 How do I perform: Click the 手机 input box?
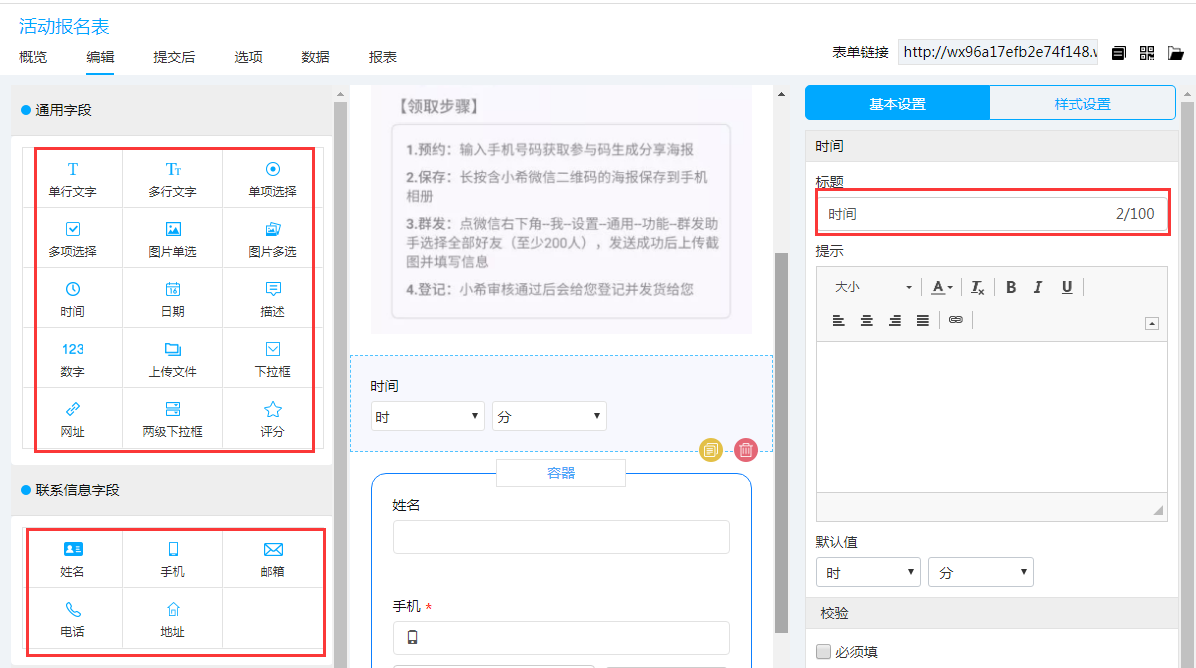click(x=561, y=637)
